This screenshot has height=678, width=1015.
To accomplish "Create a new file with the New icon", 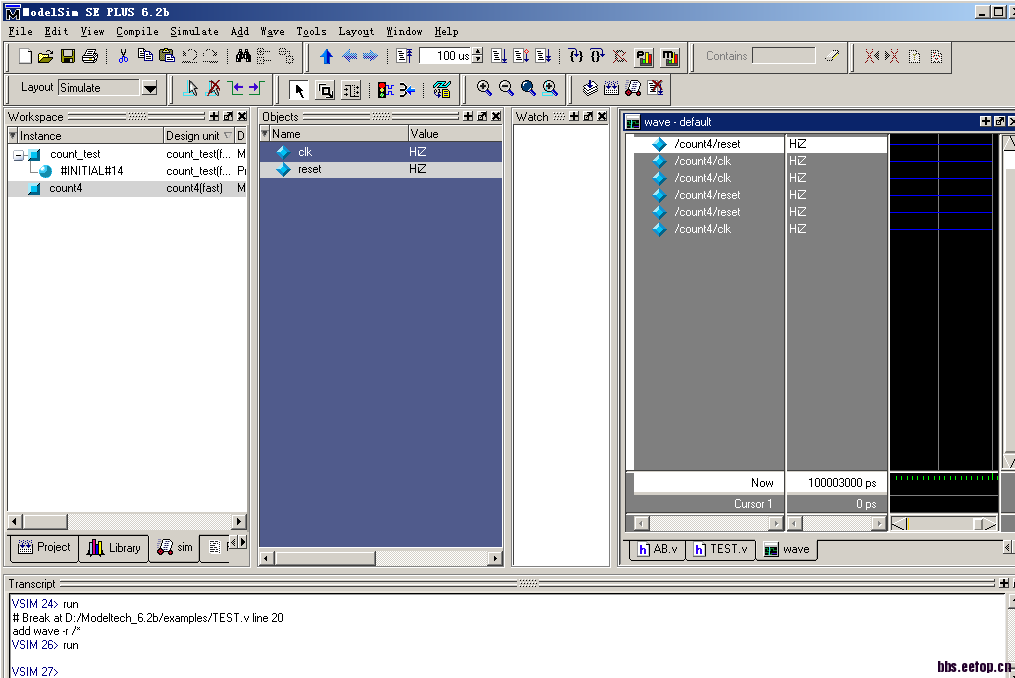I will coord(25,56).
